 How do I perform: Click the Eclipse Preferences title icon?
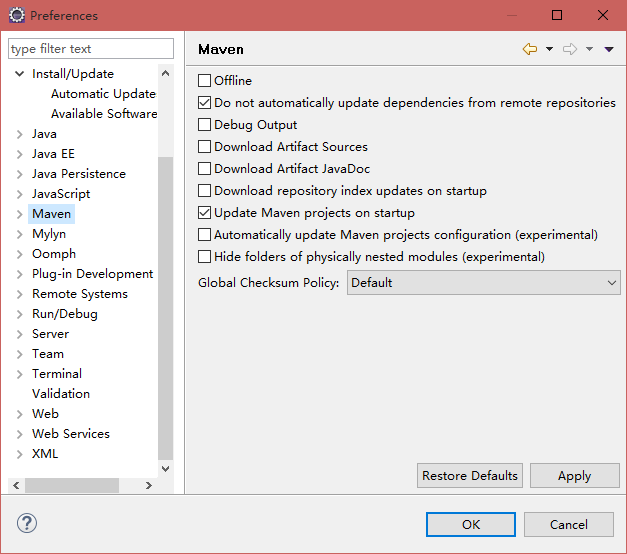(17, 16)
